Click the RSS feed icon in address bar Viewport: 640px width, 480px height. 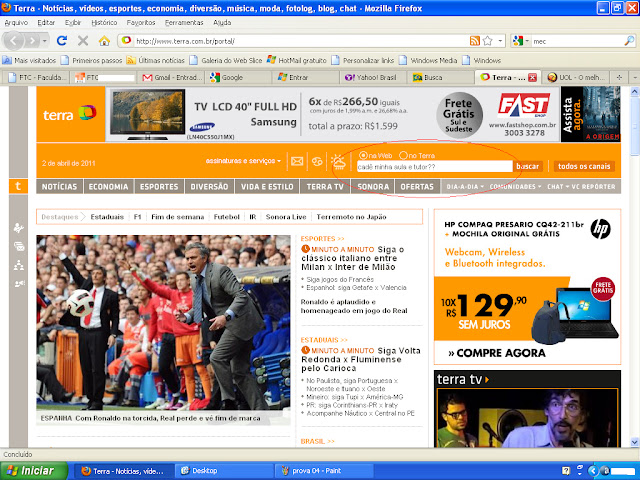coord(475,41)
